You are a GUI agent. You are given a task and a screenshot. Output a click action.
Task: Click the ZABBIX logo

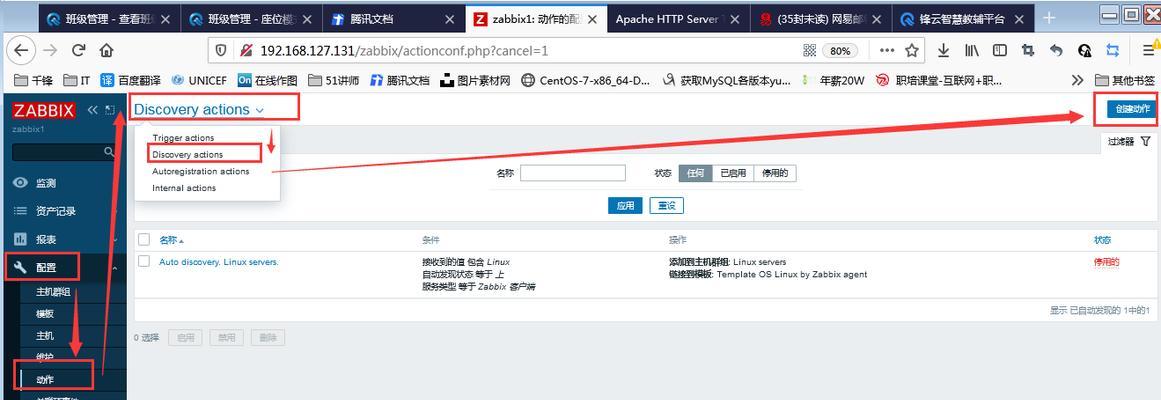(44, 110)
